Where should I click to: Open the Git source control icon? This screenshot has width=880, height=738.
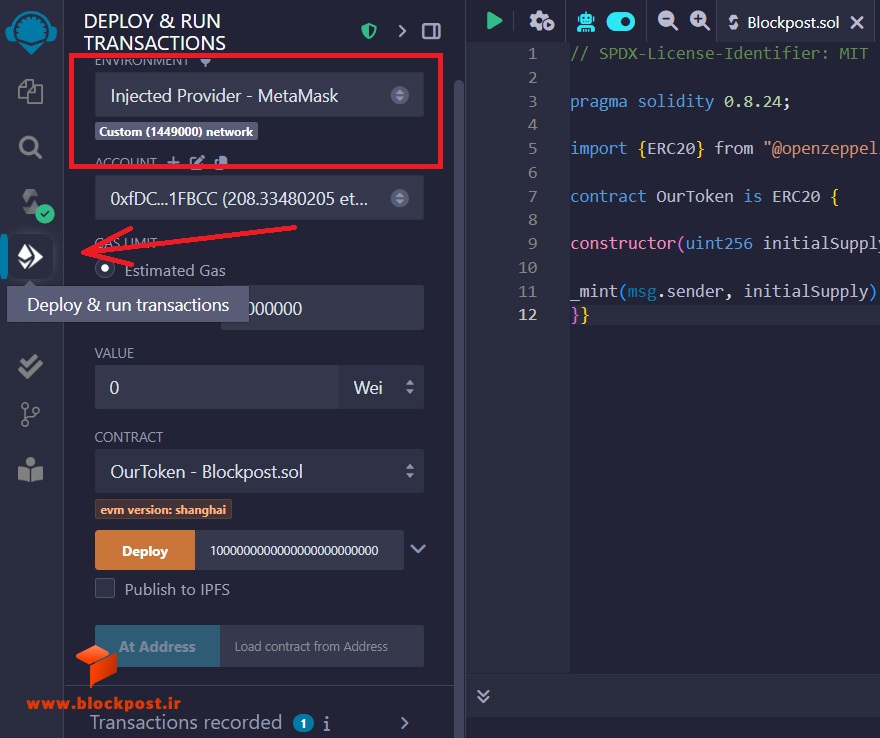coord(30,415)
